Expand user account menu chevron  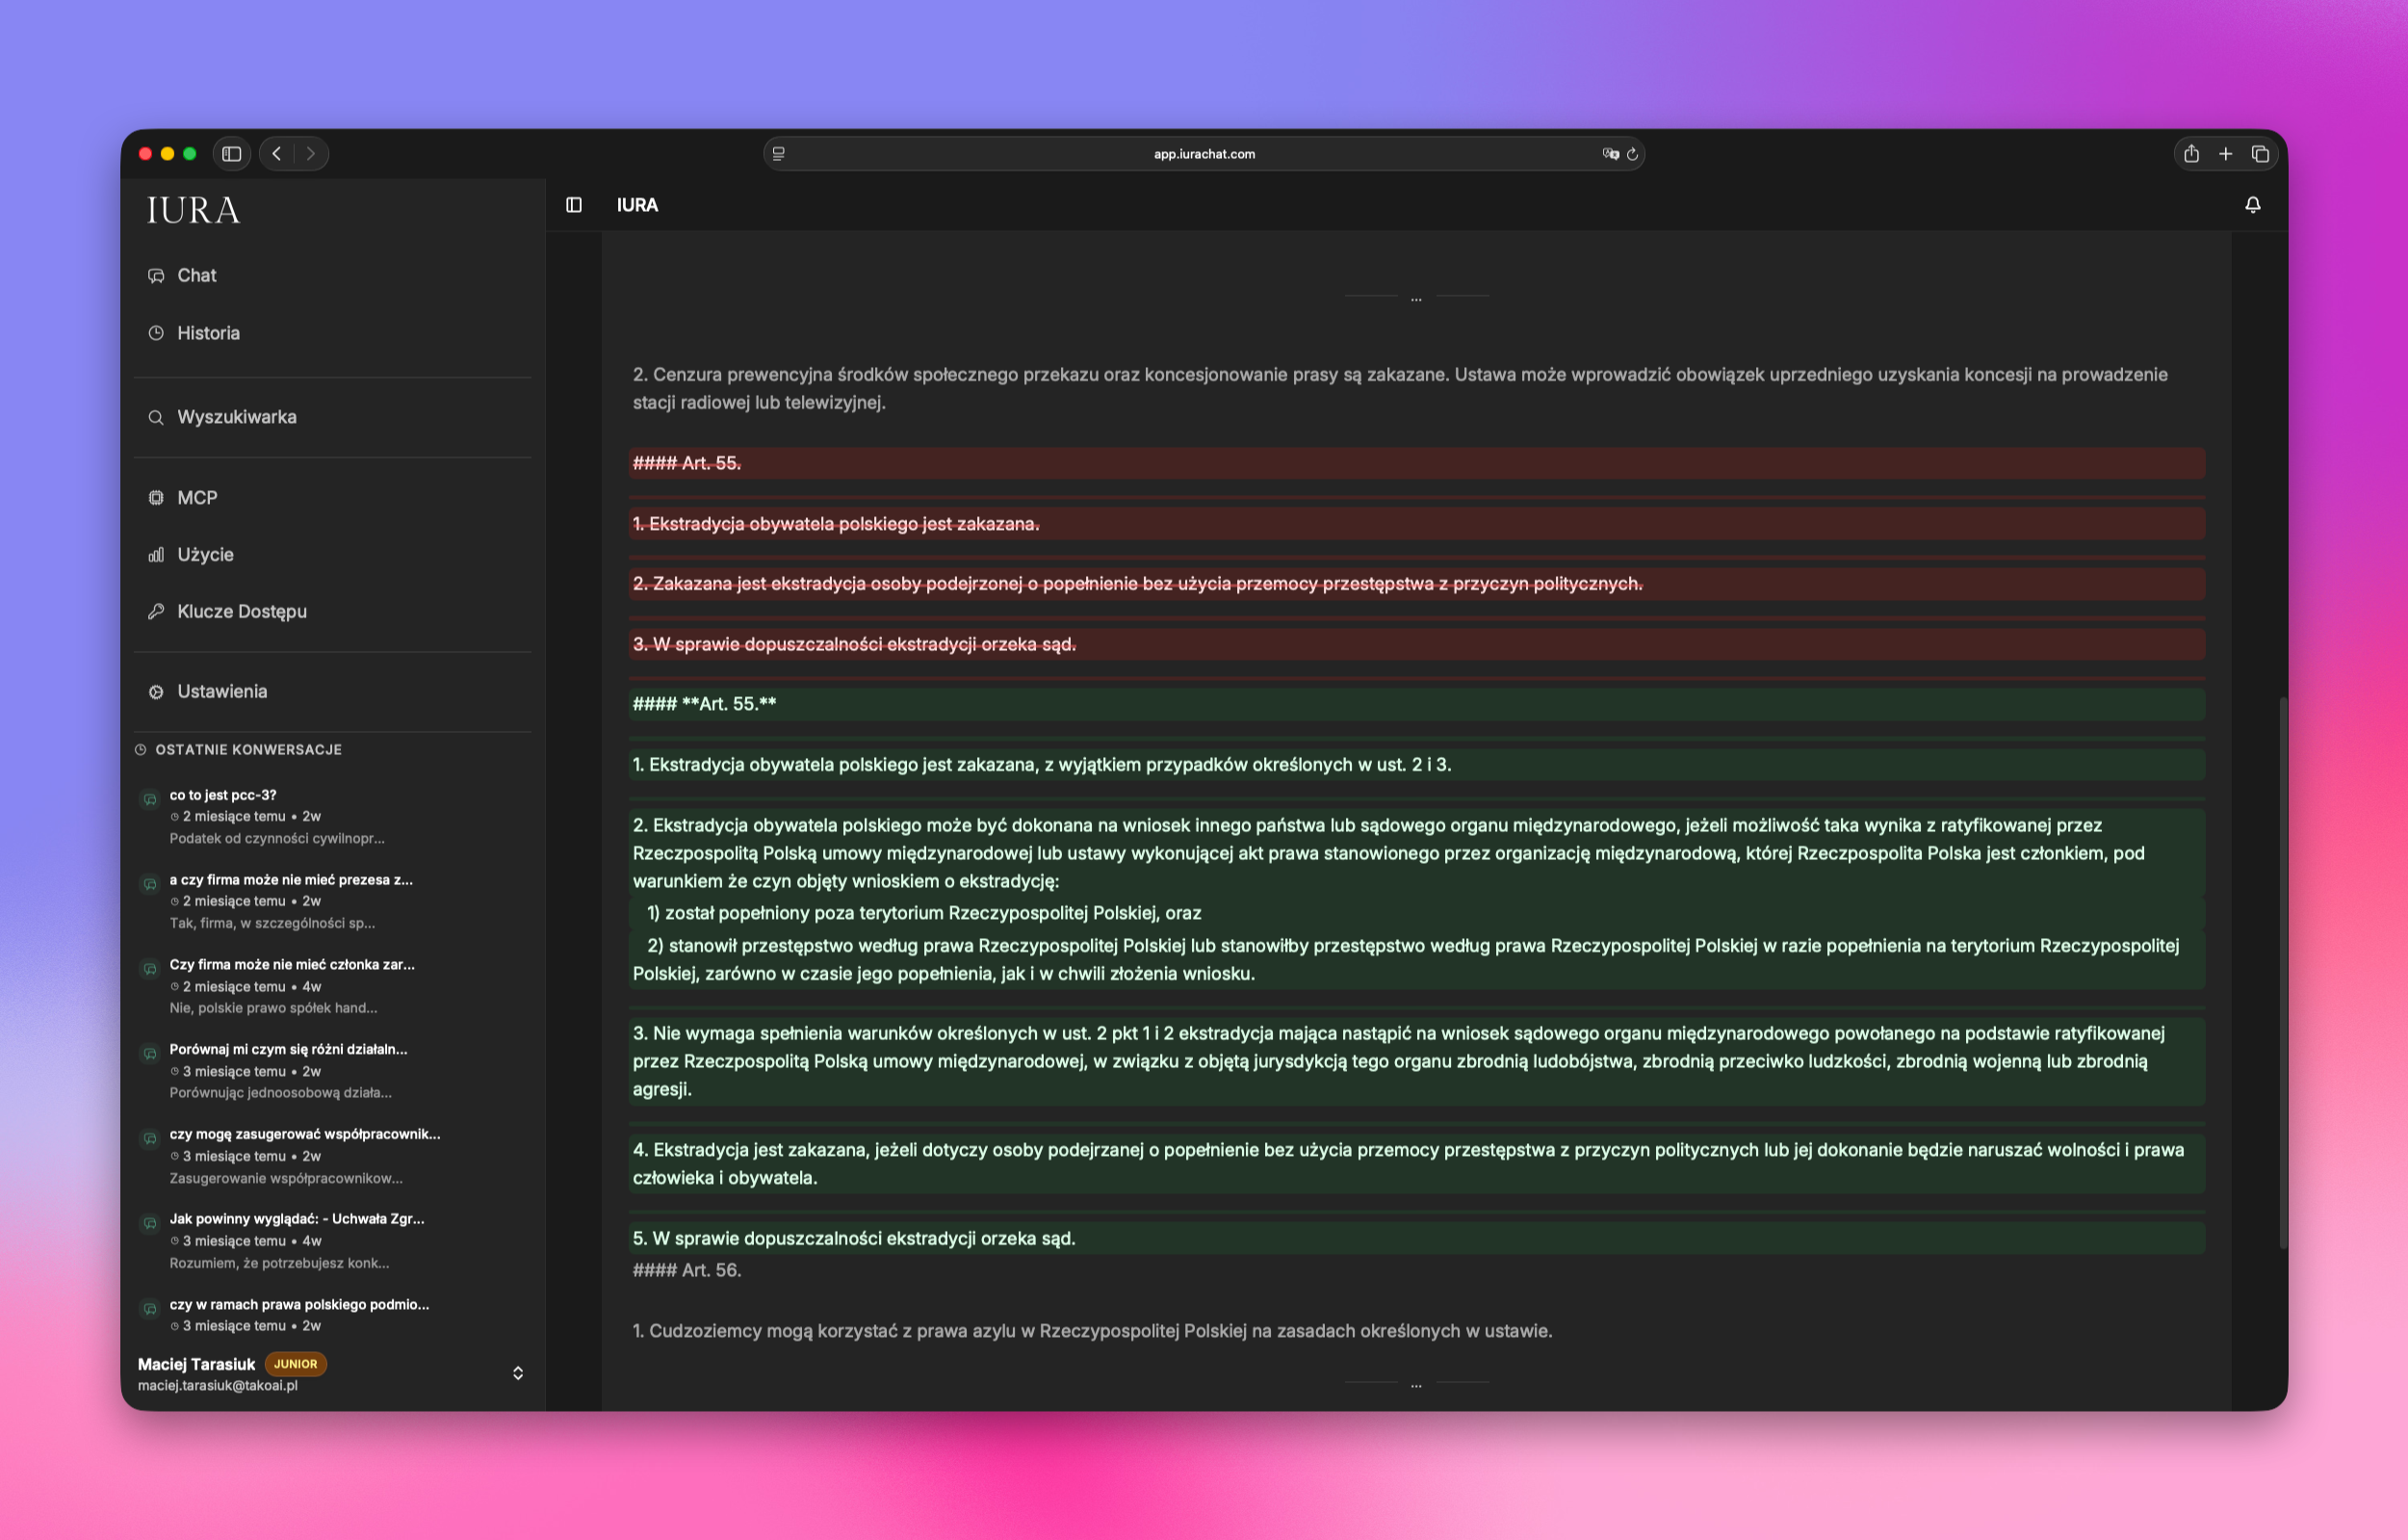point(518,1373)
